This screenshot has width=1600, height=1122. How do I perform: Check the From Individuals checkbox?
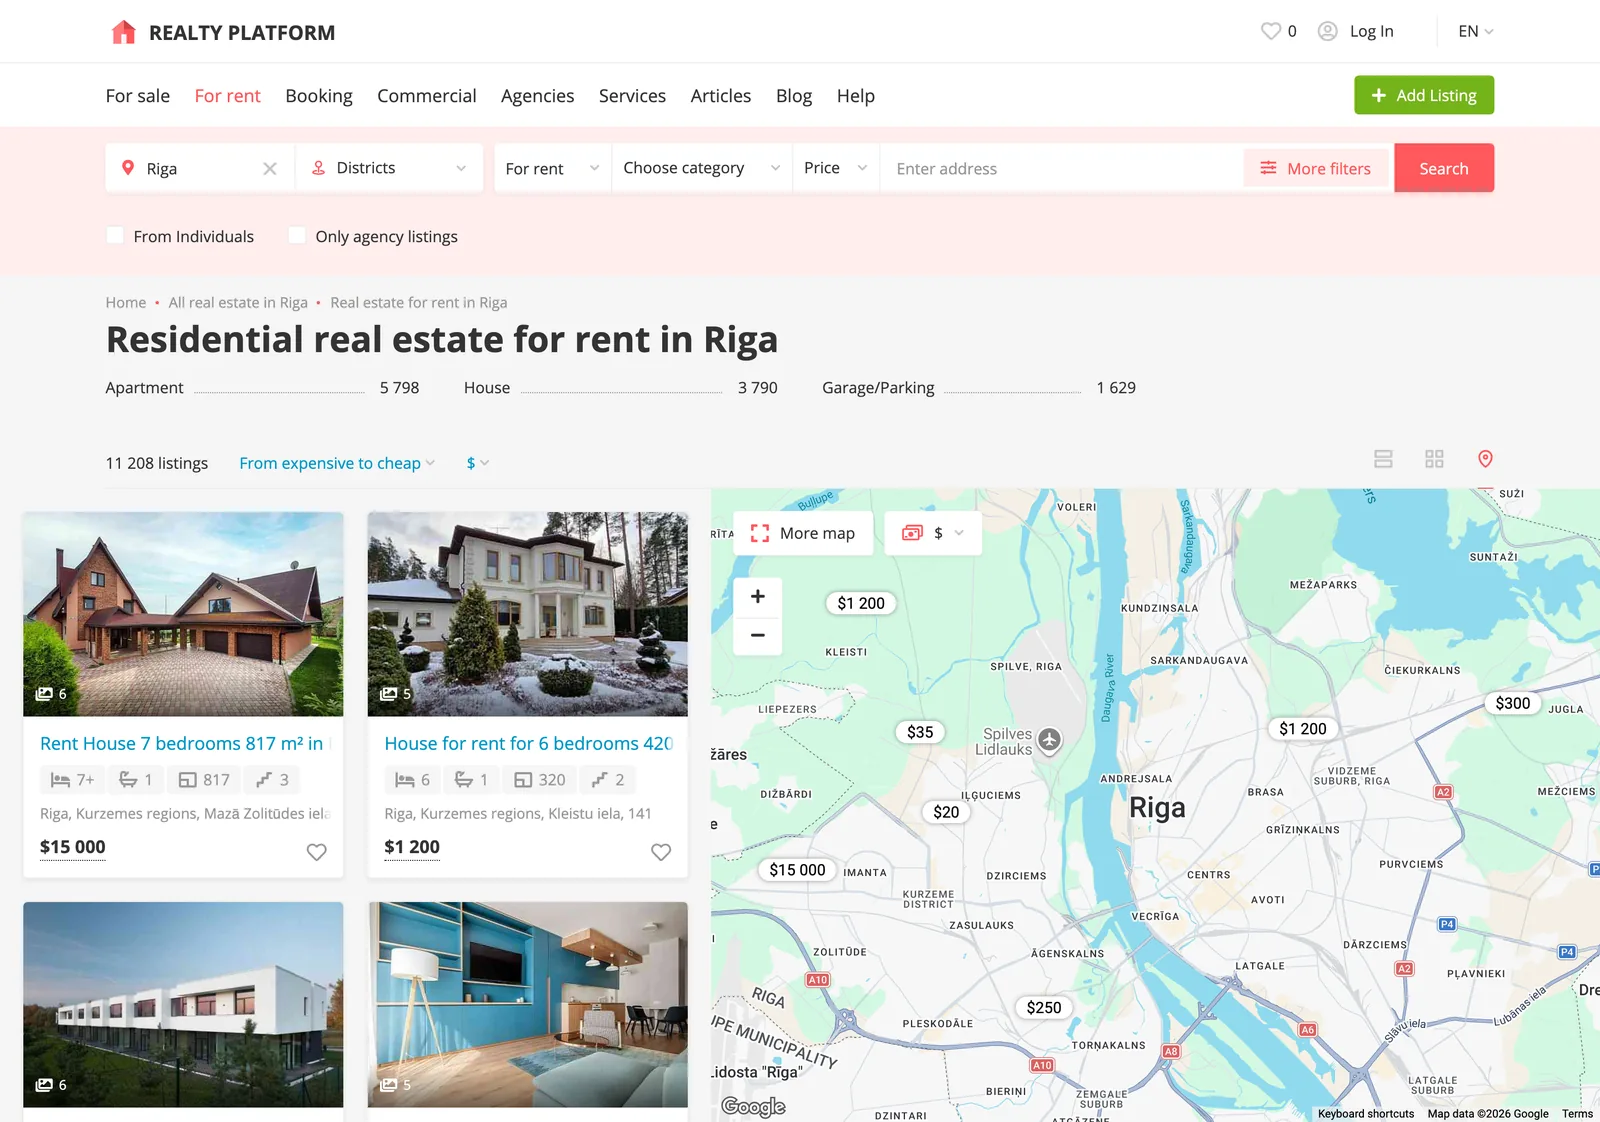click(115, 235)
